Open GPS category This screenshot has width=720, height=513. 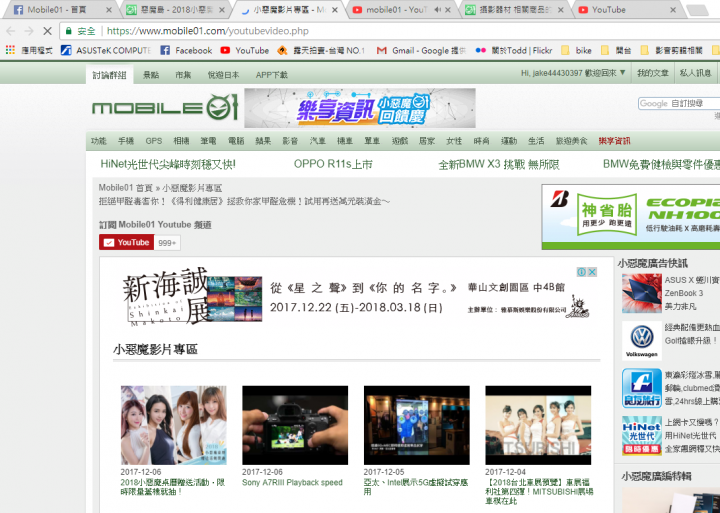coord(153,141)
